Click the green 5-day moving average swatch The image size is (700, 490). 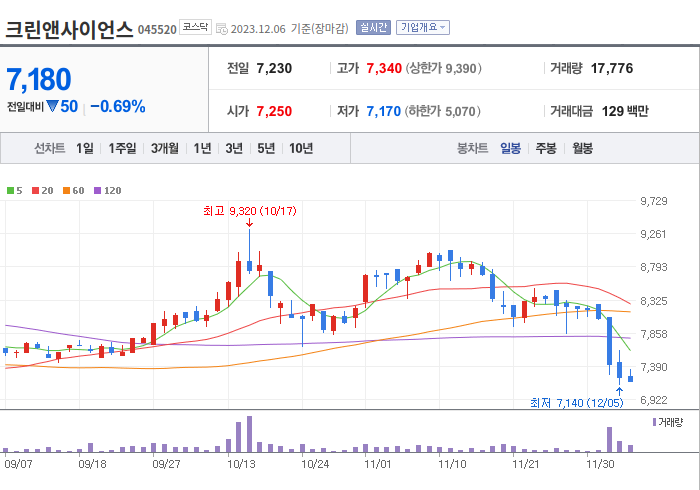pyautogui.click(x=10, y=191)
